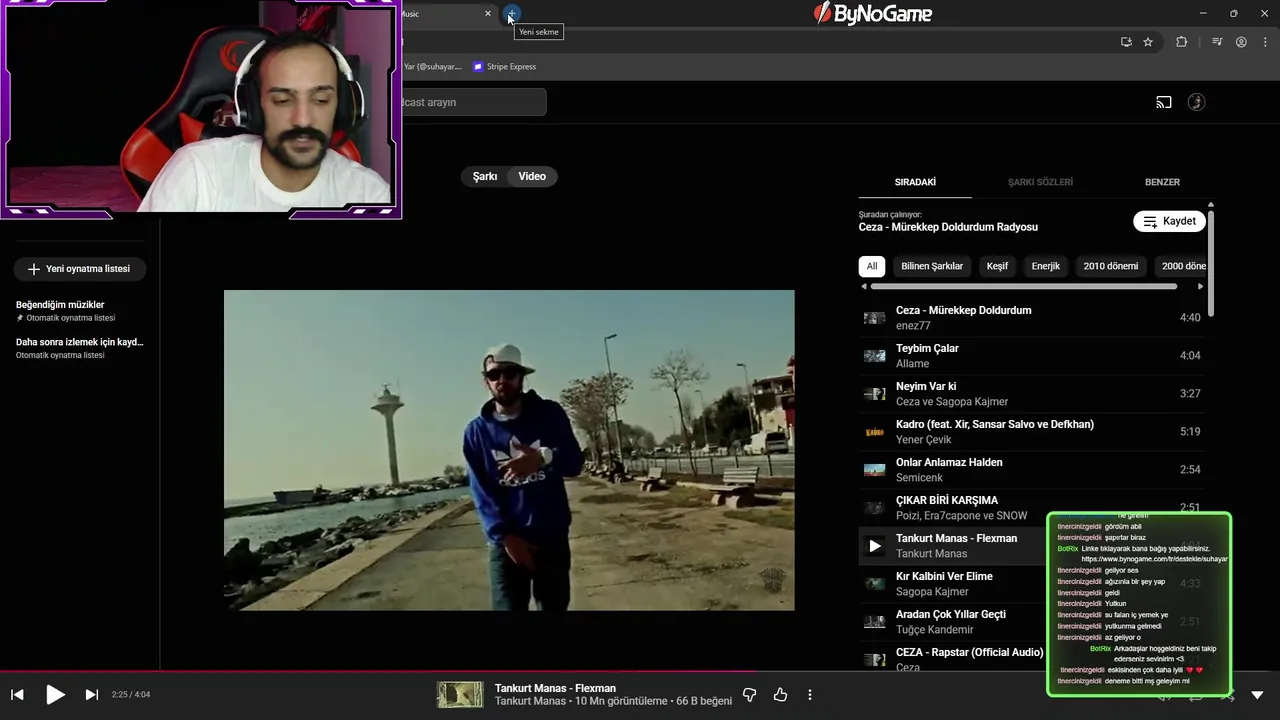Viewport: 1280px width, 720px height.
Task: Open the BENZER tab
Action: [x=1162, y=182]
